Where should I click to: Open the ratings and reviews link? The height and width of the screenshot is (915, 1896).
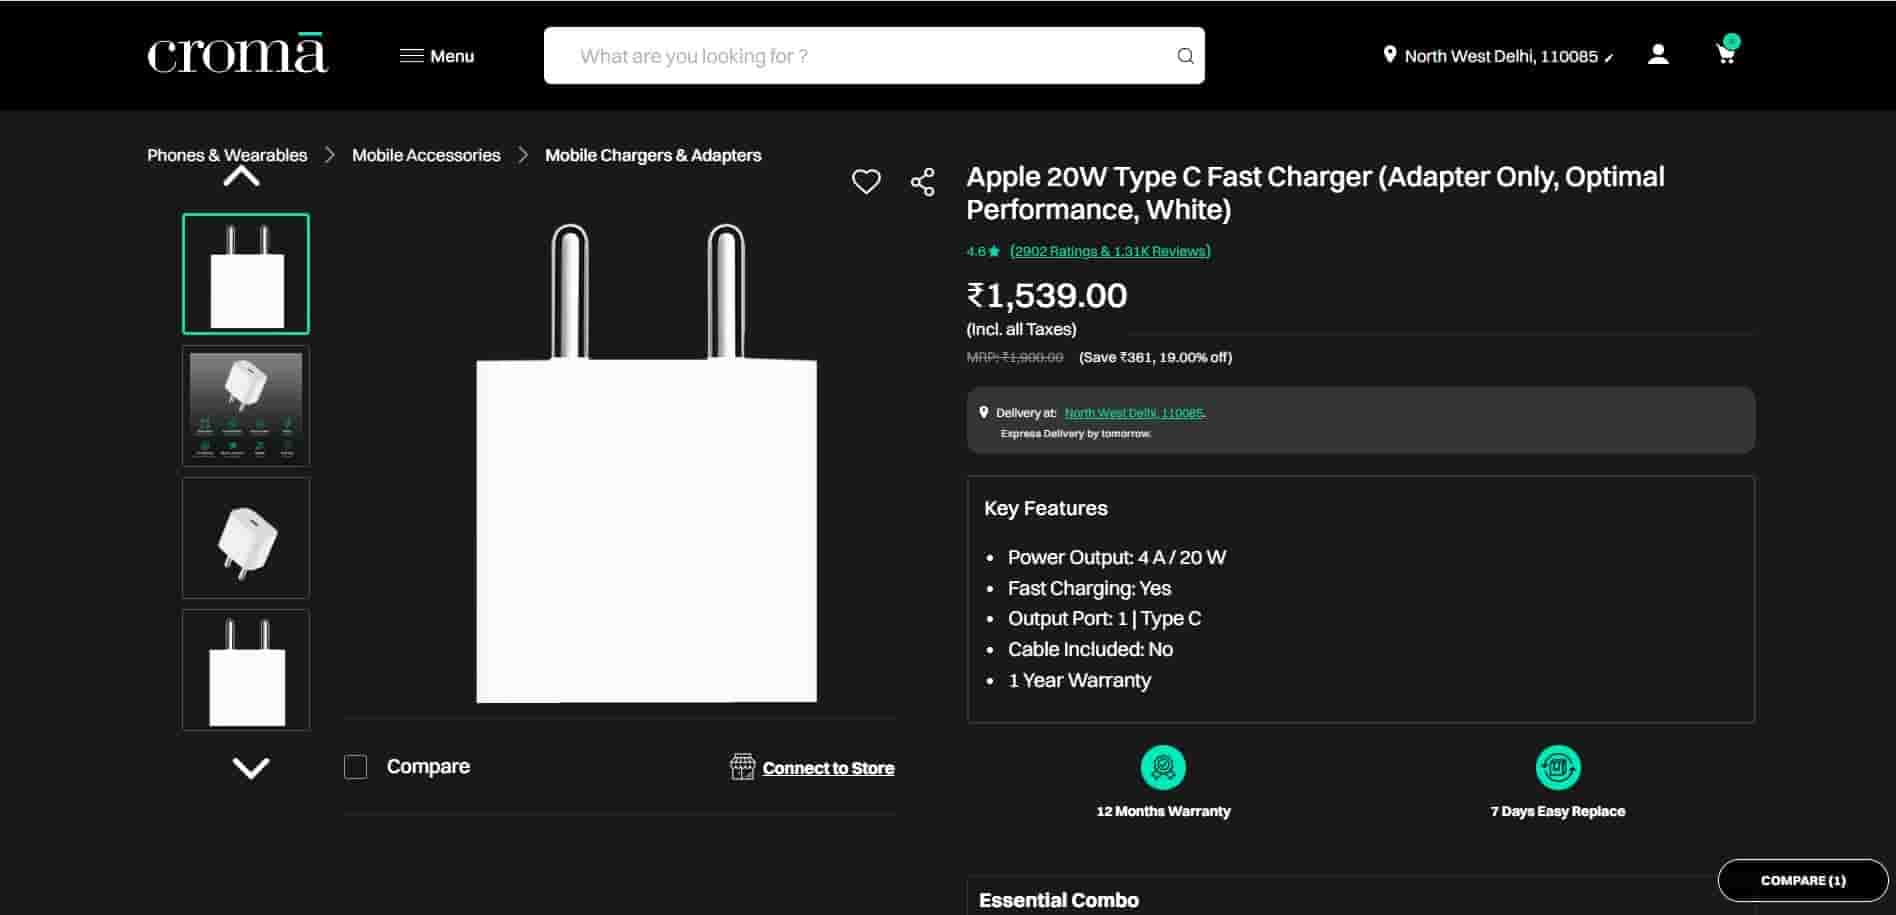(x=1110, y=251)
